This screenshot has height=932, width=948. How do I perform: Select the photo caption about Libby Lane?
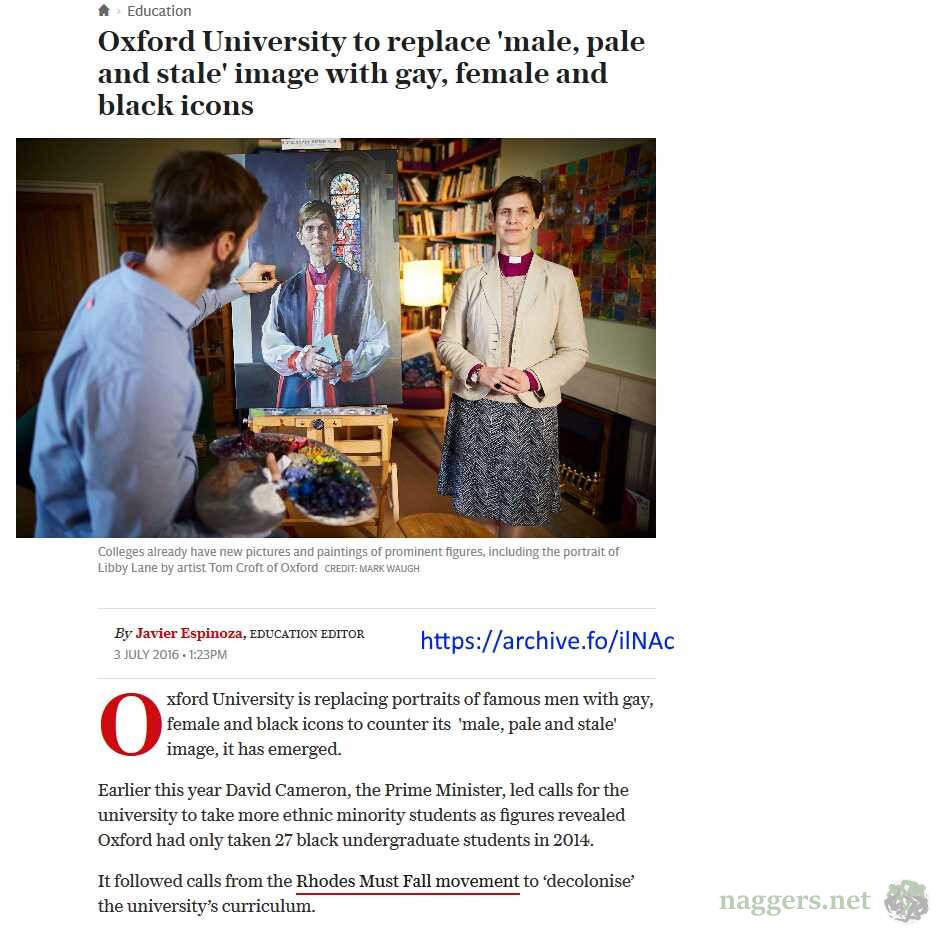(359, 560)
